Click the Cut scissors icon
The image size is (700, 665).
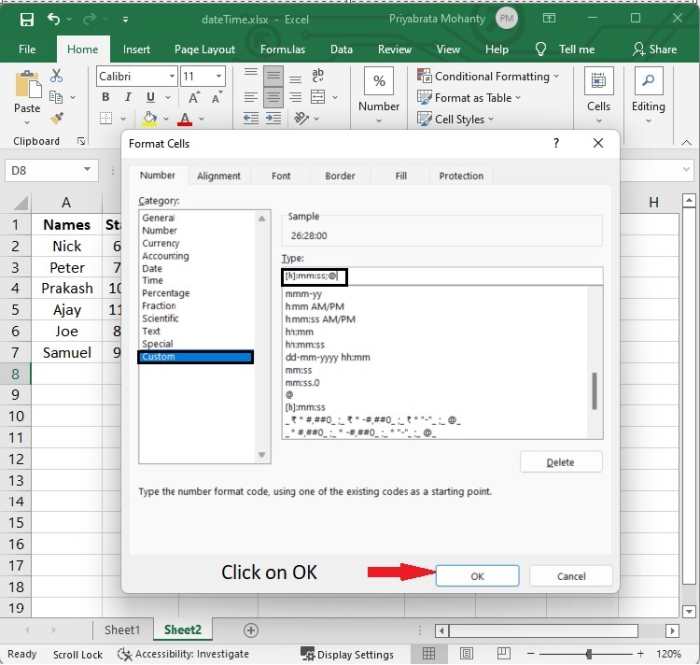pos(56,75)
